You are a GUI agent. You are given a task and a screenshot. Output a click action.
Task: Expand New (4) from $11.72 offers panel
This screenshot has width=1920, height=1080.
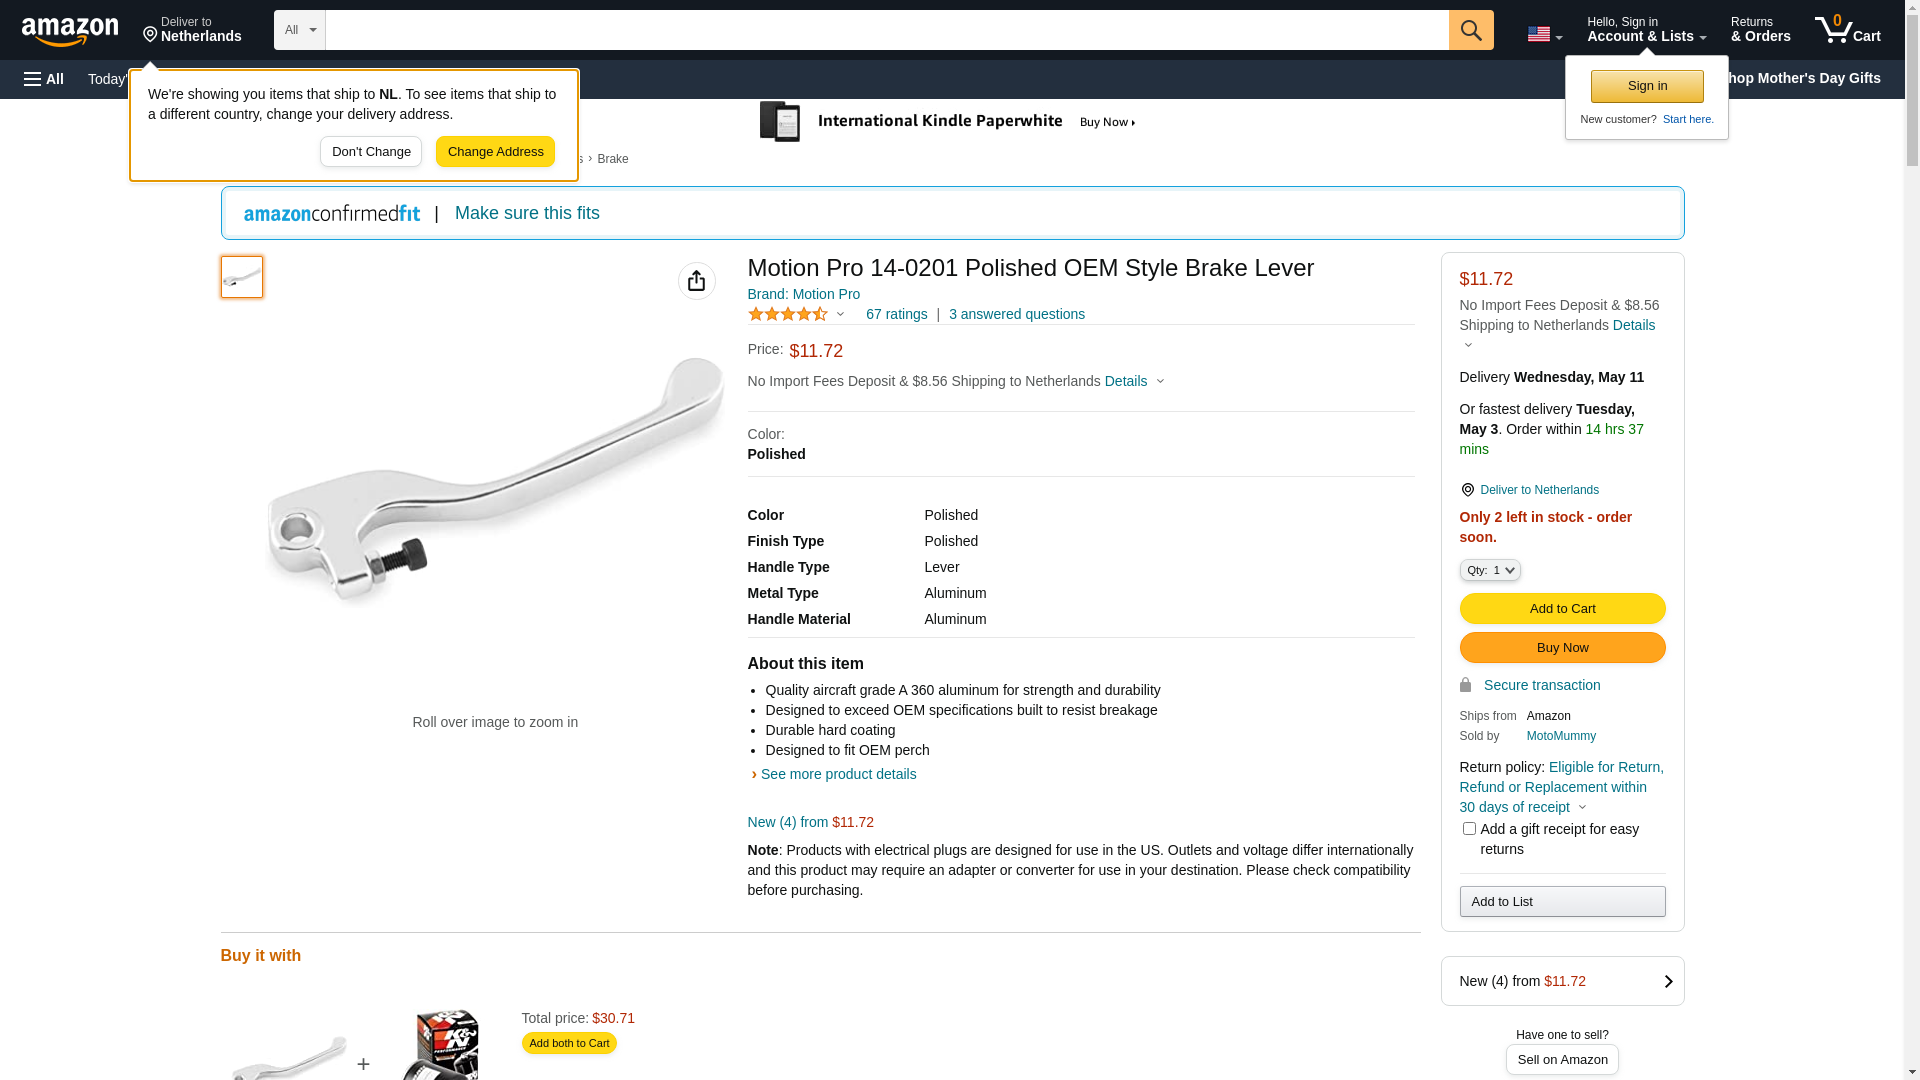point(1561,981)
